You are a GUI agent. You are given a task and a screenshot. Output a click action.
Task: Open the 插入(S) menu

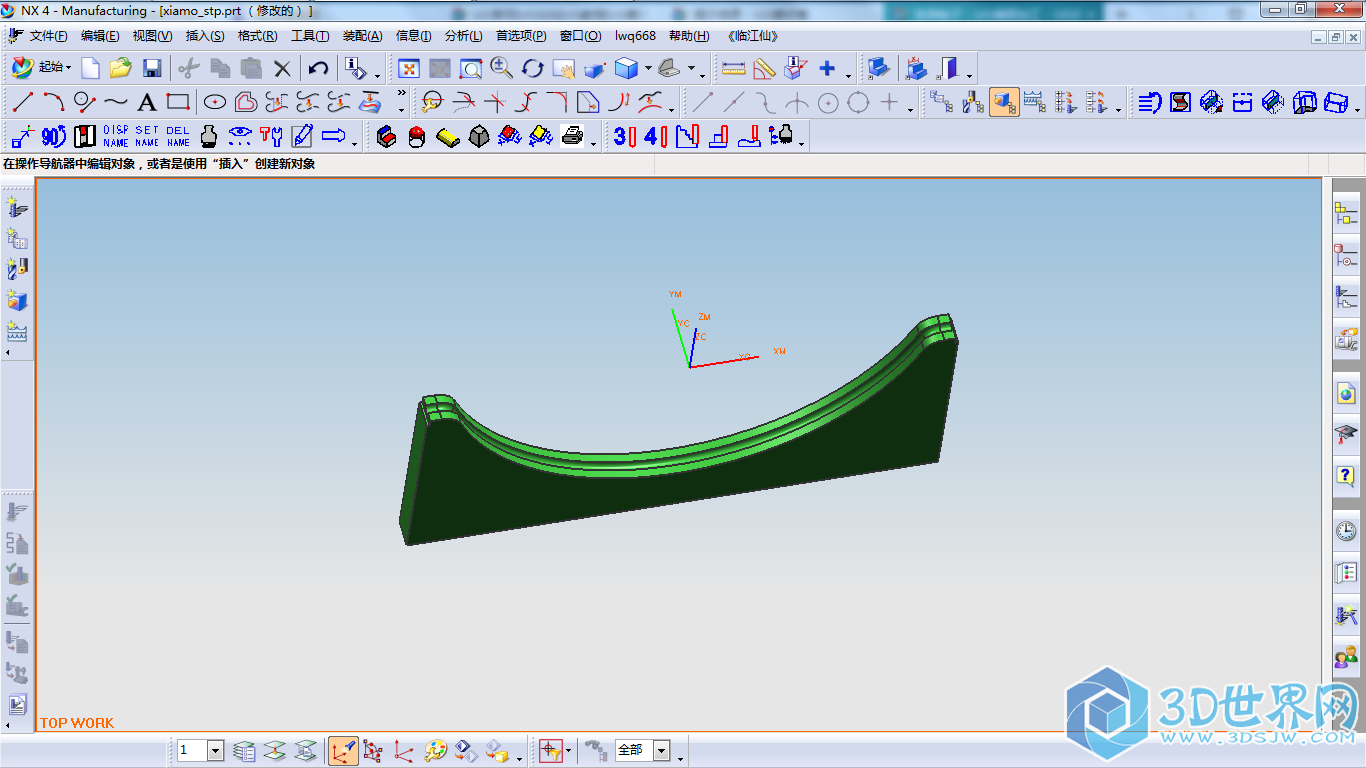204,36
